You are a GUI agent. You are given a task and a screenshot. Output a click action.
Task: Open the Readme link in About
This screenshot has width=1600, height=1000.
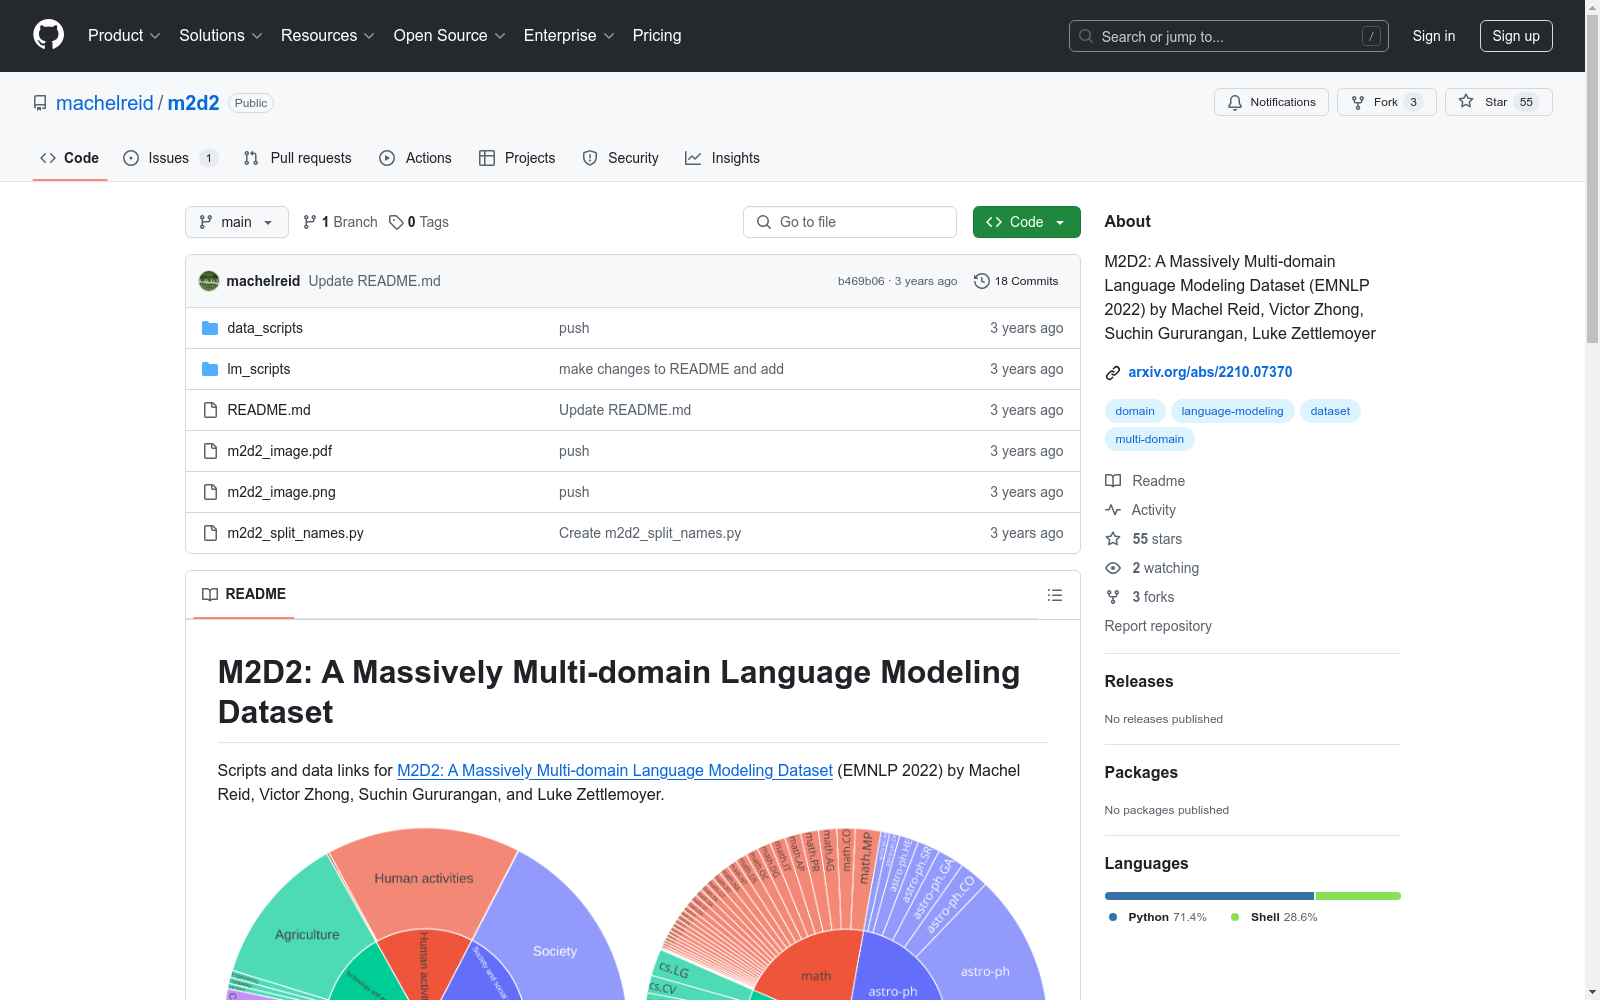[1146, 481]
